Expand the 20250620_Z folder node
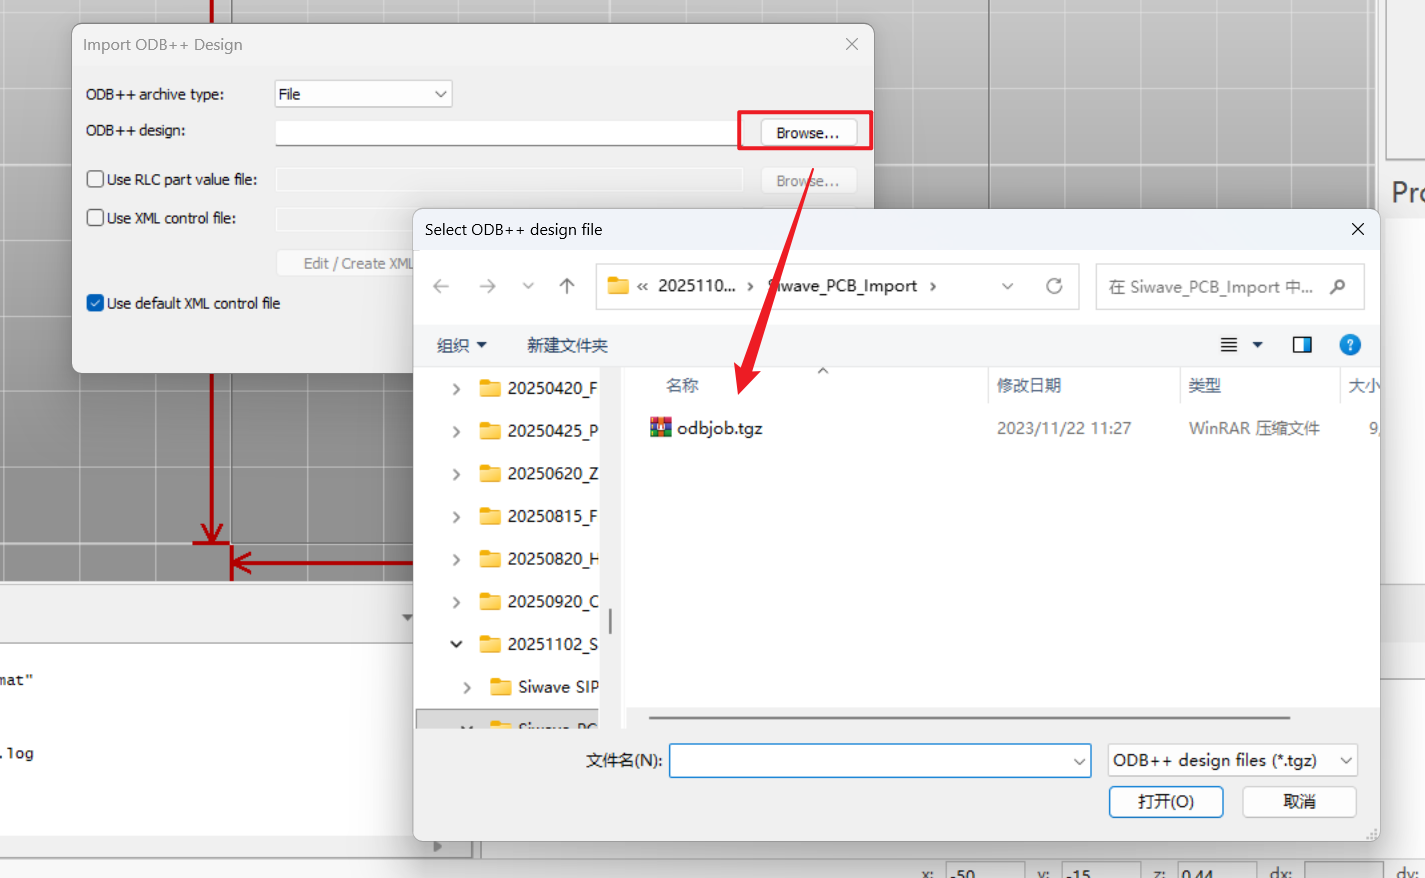The width and height of the screenshot is (1425, 878). 456,474
